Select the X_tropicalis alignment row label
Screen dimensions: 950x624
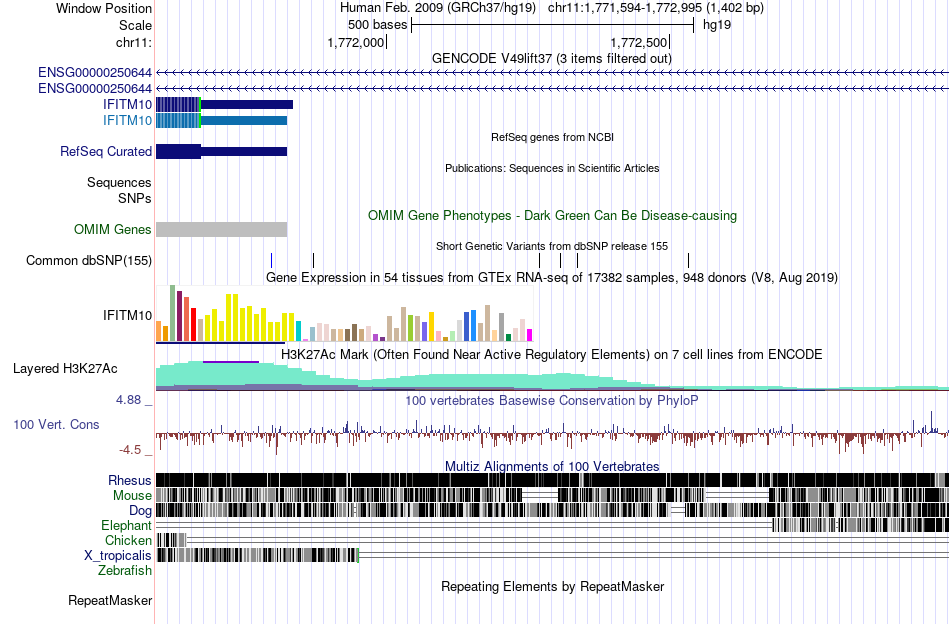pos(118,556)
